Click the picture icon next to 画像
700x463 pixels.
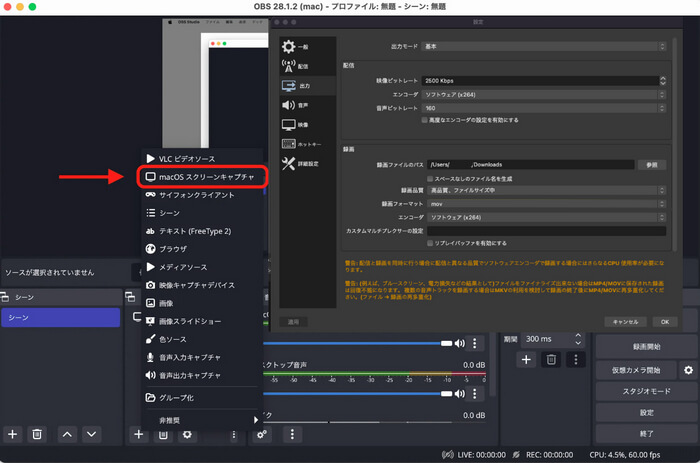150,303
